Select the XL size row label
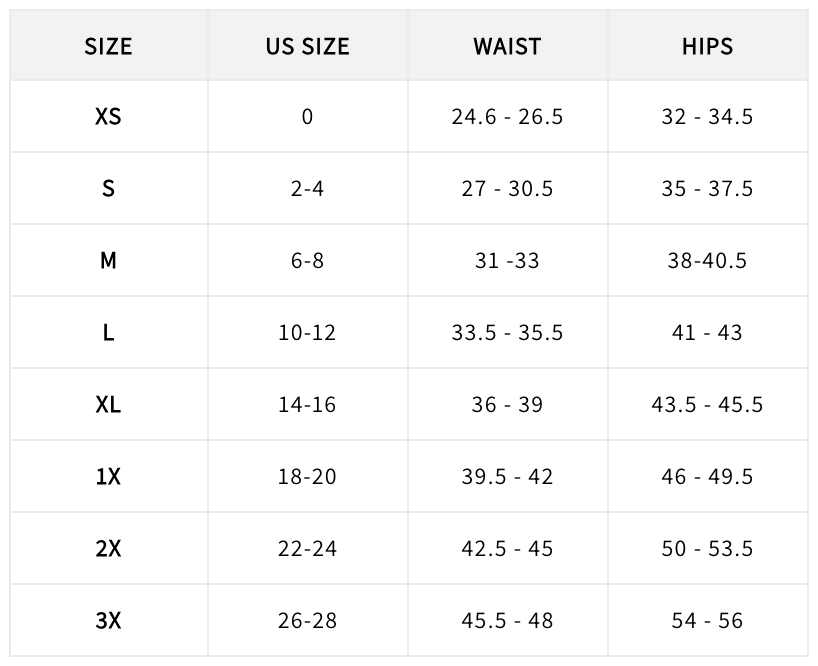818x666 pixels. 108,405
